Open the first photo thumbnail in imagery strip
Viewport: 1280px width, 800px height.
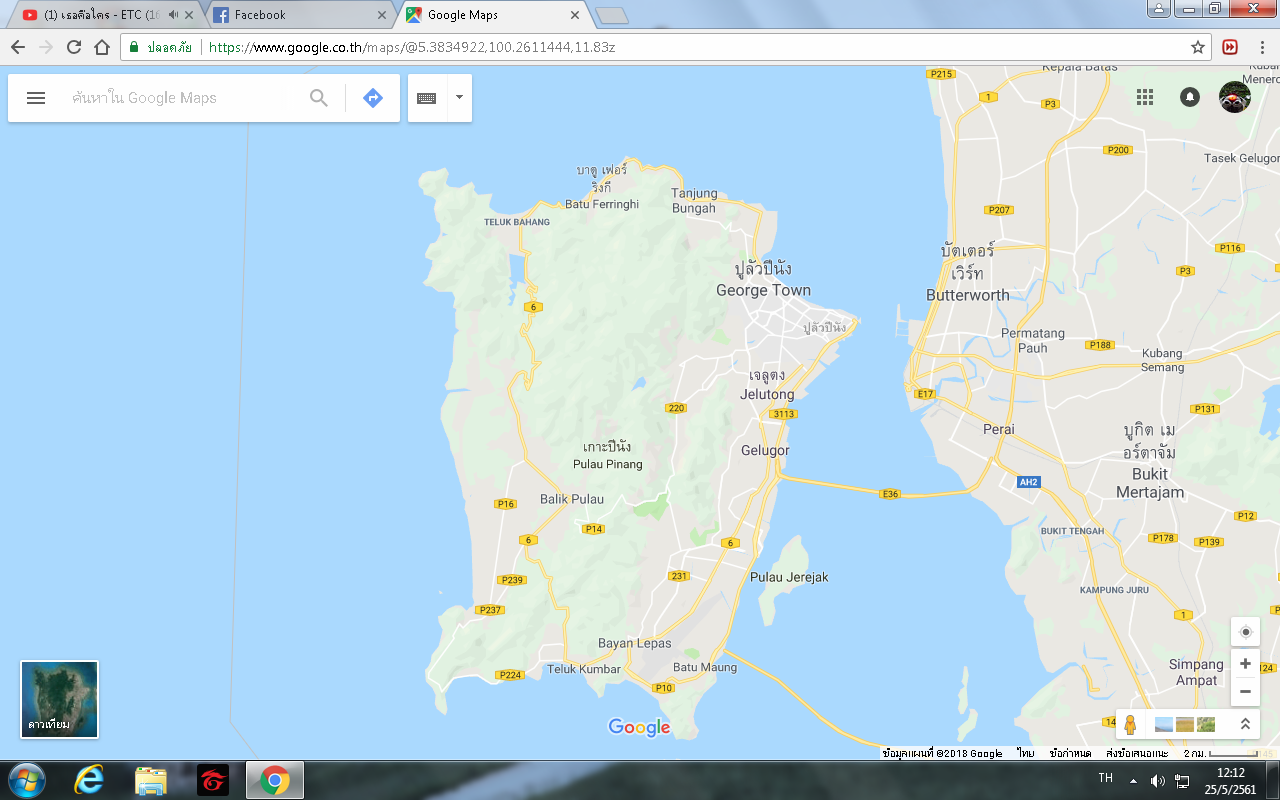tap(1163, 724)
